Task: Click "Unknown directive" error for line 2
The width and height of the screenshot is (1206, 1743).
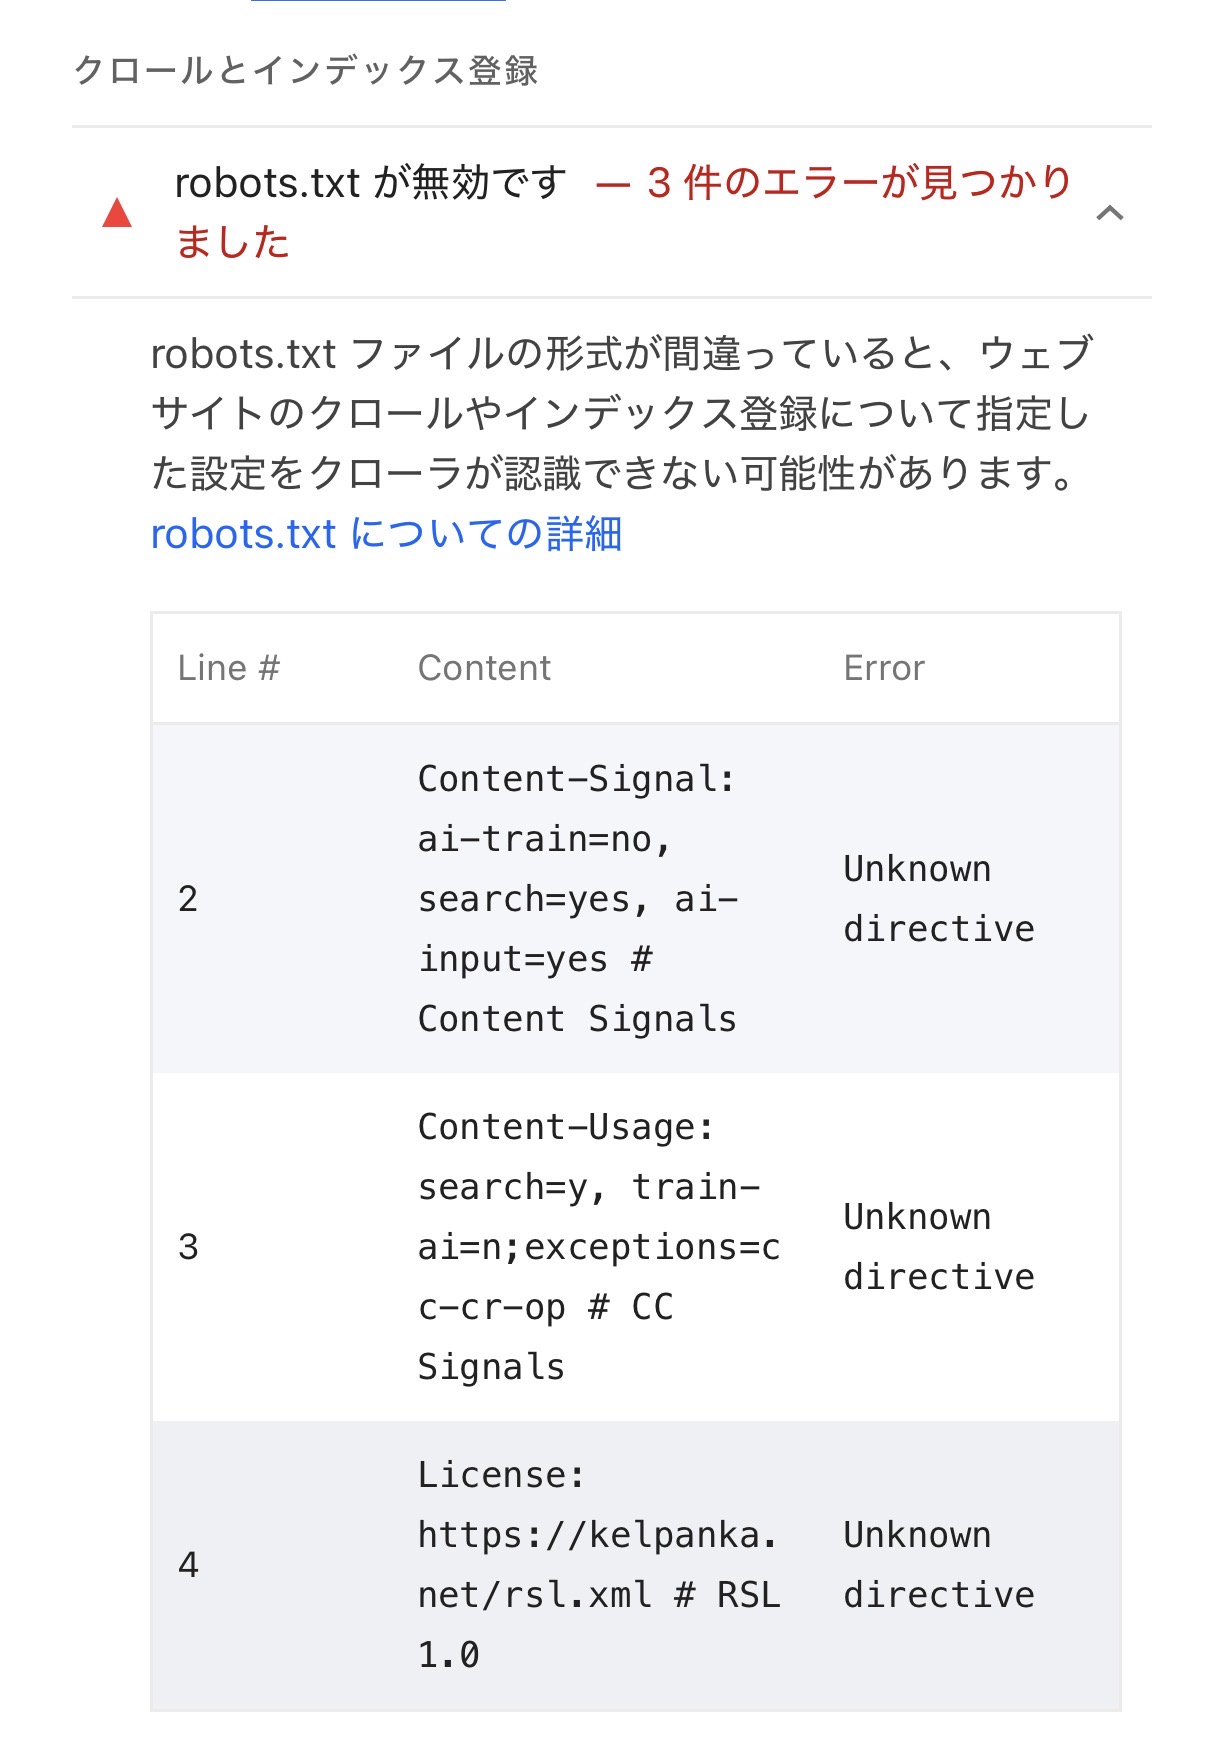Action: (938, 899)
